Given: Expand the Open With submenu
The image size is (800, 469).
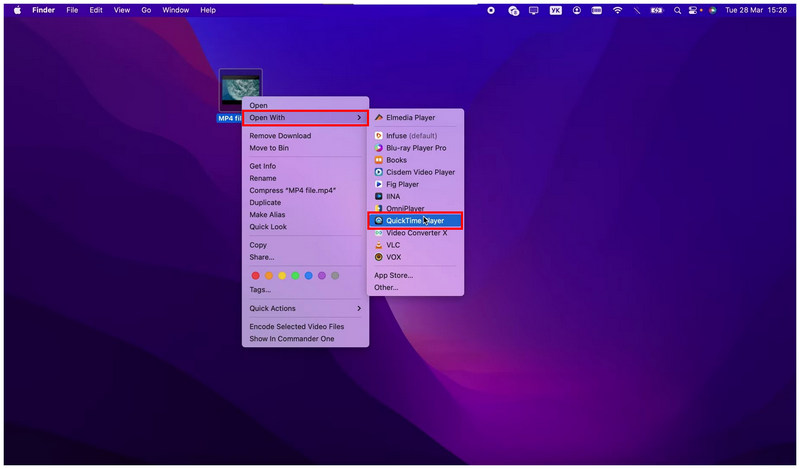Looking at the screenshot, I should [305, 117].
